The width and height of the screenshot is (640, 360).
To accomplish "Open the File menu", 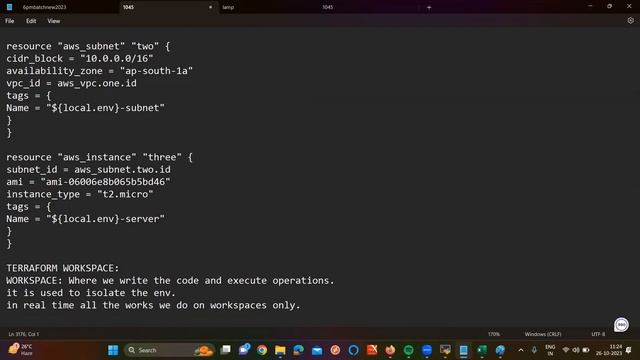I will click(9, 21).
